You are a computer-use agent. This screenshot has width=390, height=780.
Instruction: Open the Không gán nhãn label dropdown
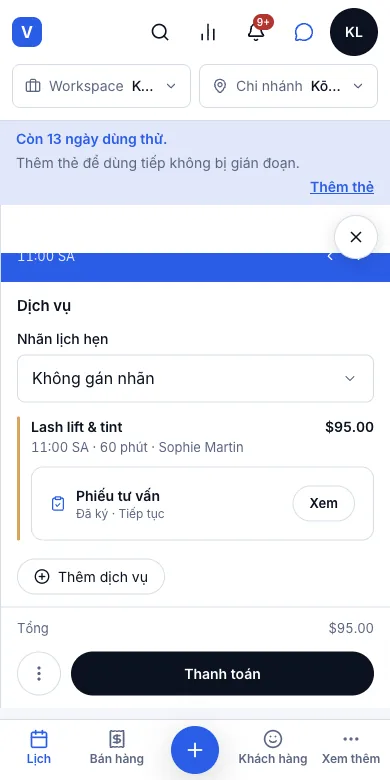pyautogui.click(x=195, y=379)
